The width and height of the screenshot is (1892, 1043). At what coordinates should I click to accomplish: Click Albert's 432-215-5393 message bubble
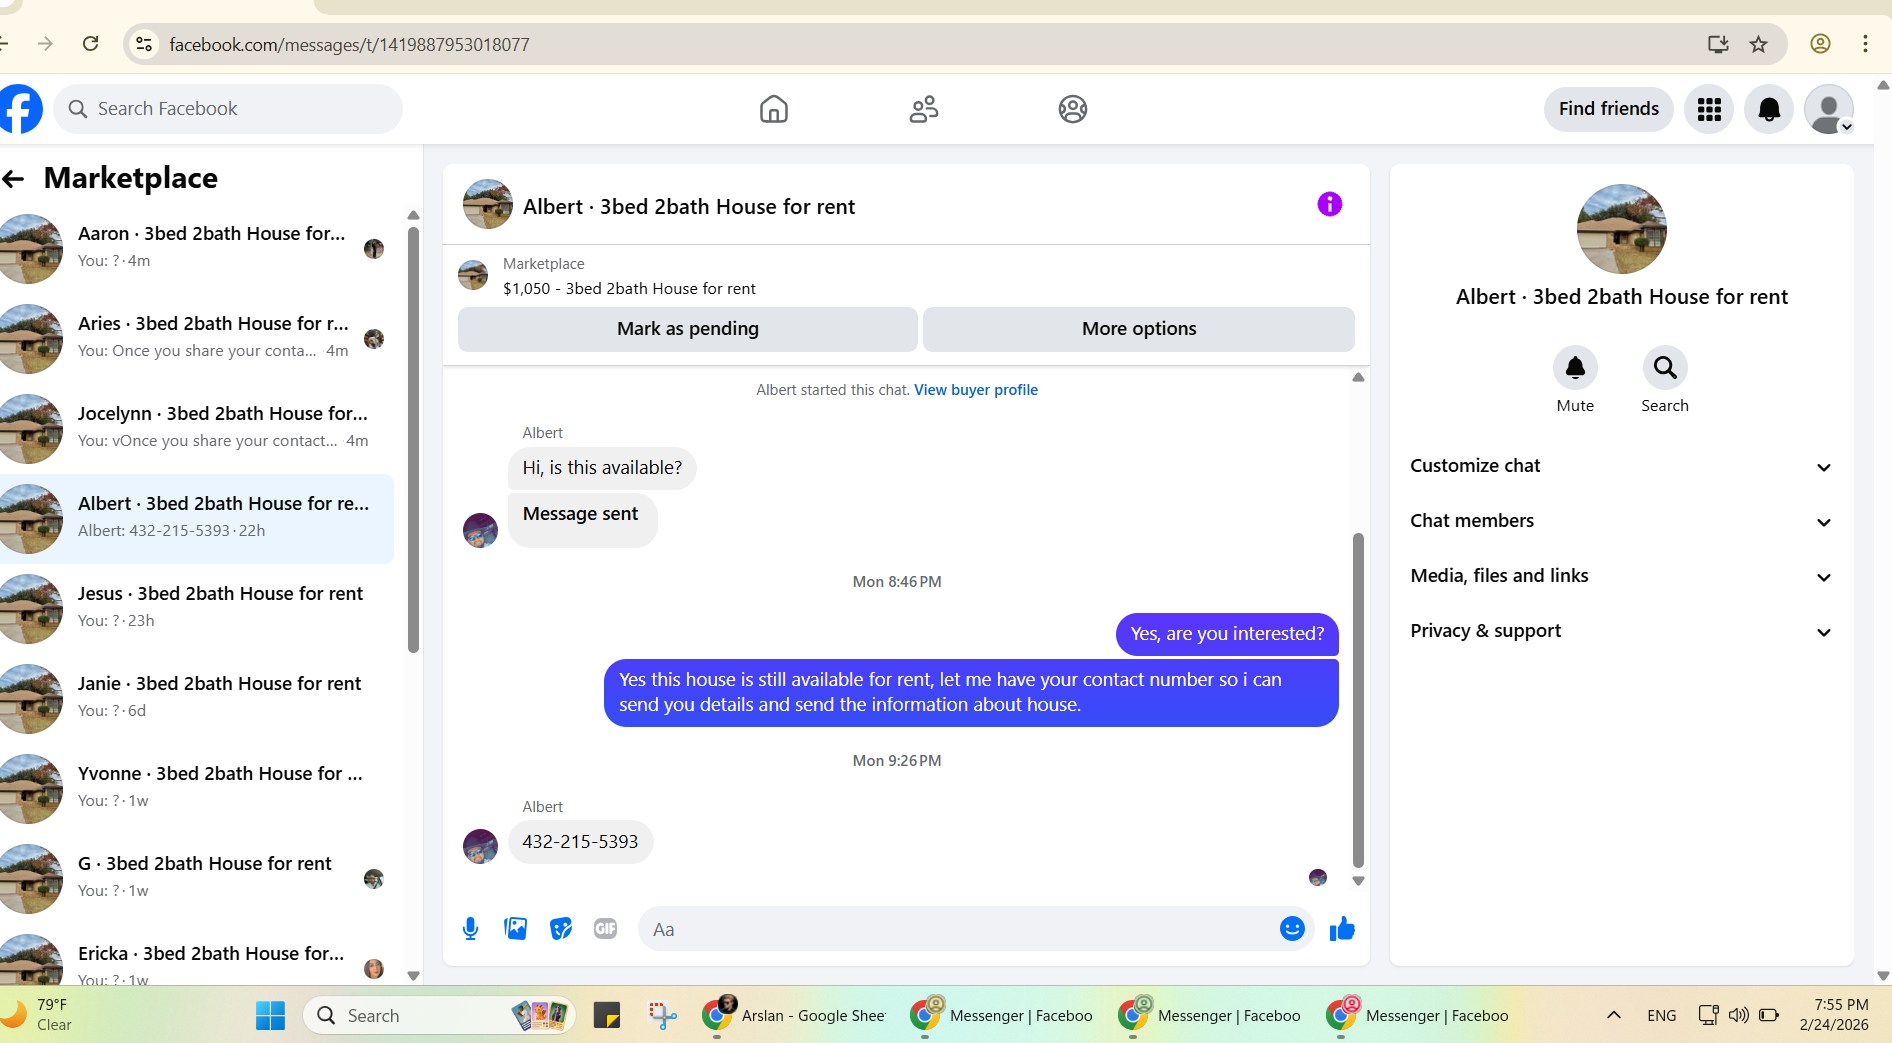pos(580,842)
